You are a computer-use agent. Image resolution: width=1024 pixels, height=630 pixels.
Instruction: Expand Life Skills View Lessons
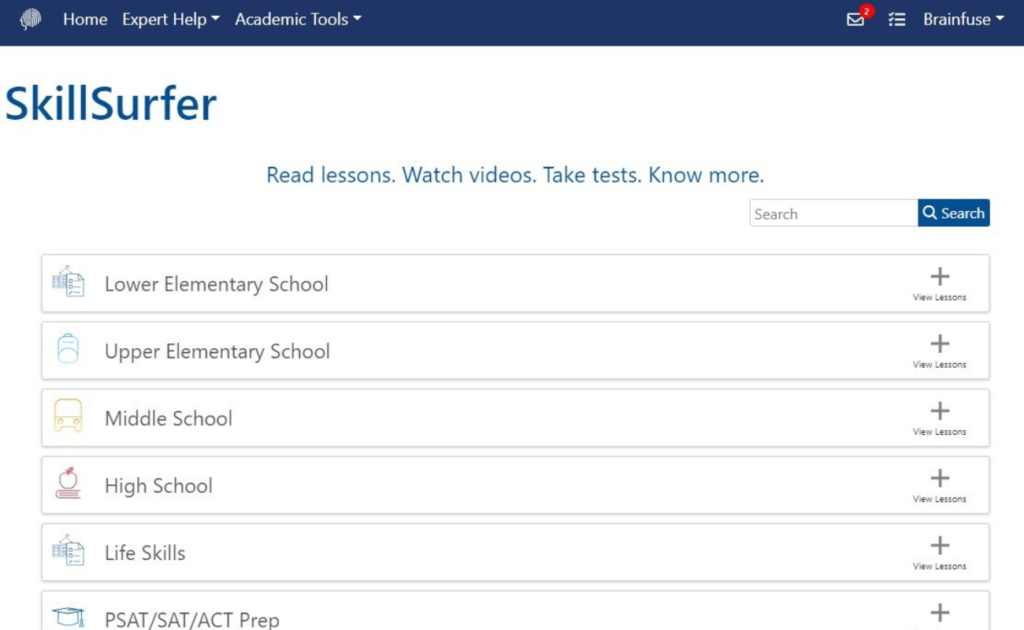940,552
